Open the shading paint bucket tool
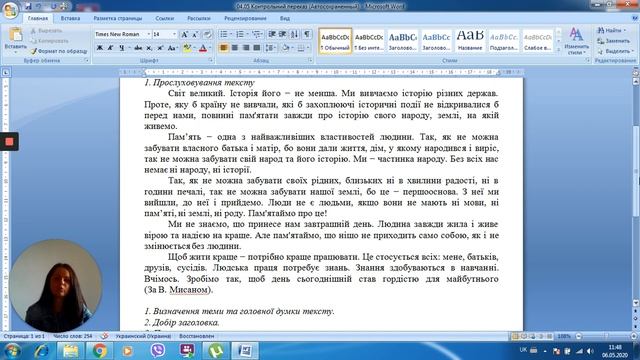 285,48
